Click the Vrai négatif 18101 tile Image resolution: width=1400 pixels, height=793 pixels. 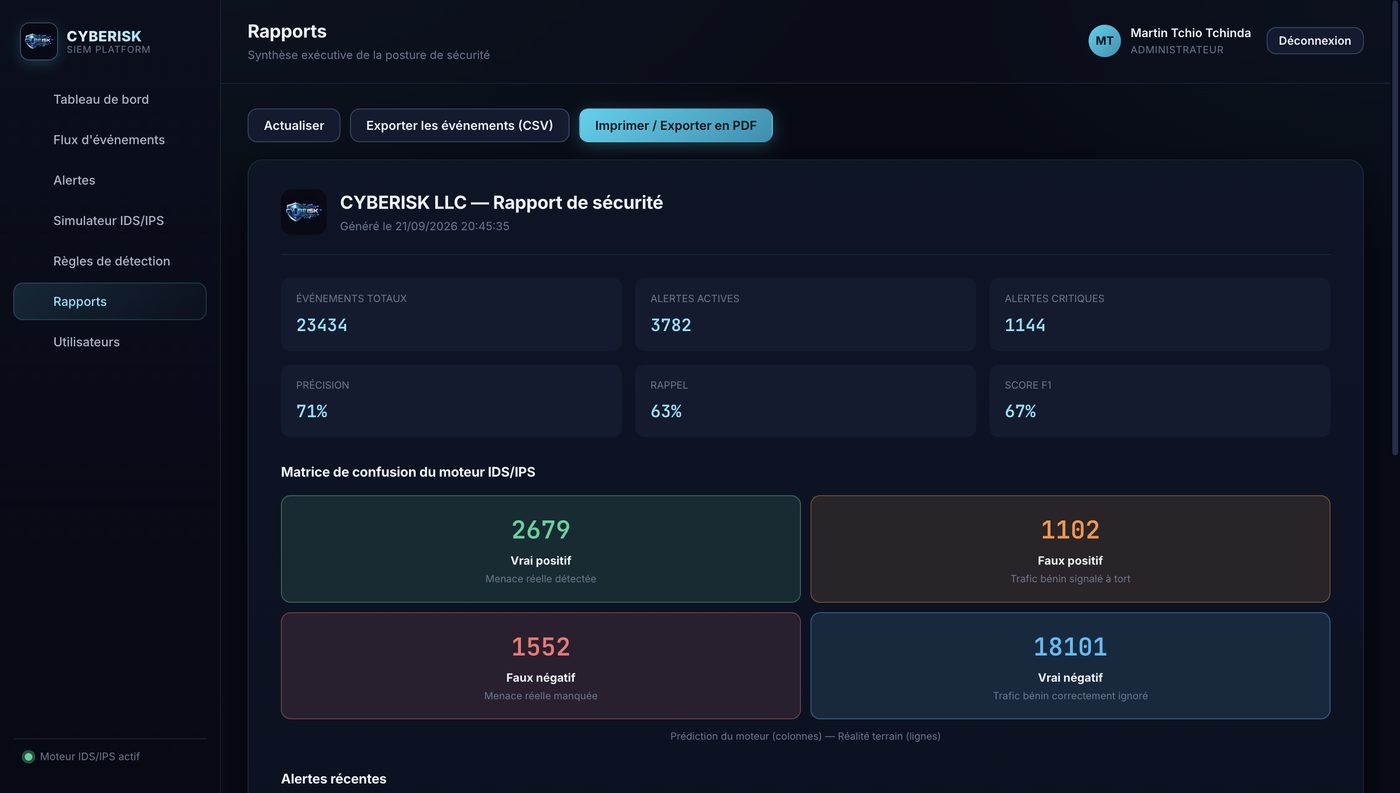click(1070, 666)
